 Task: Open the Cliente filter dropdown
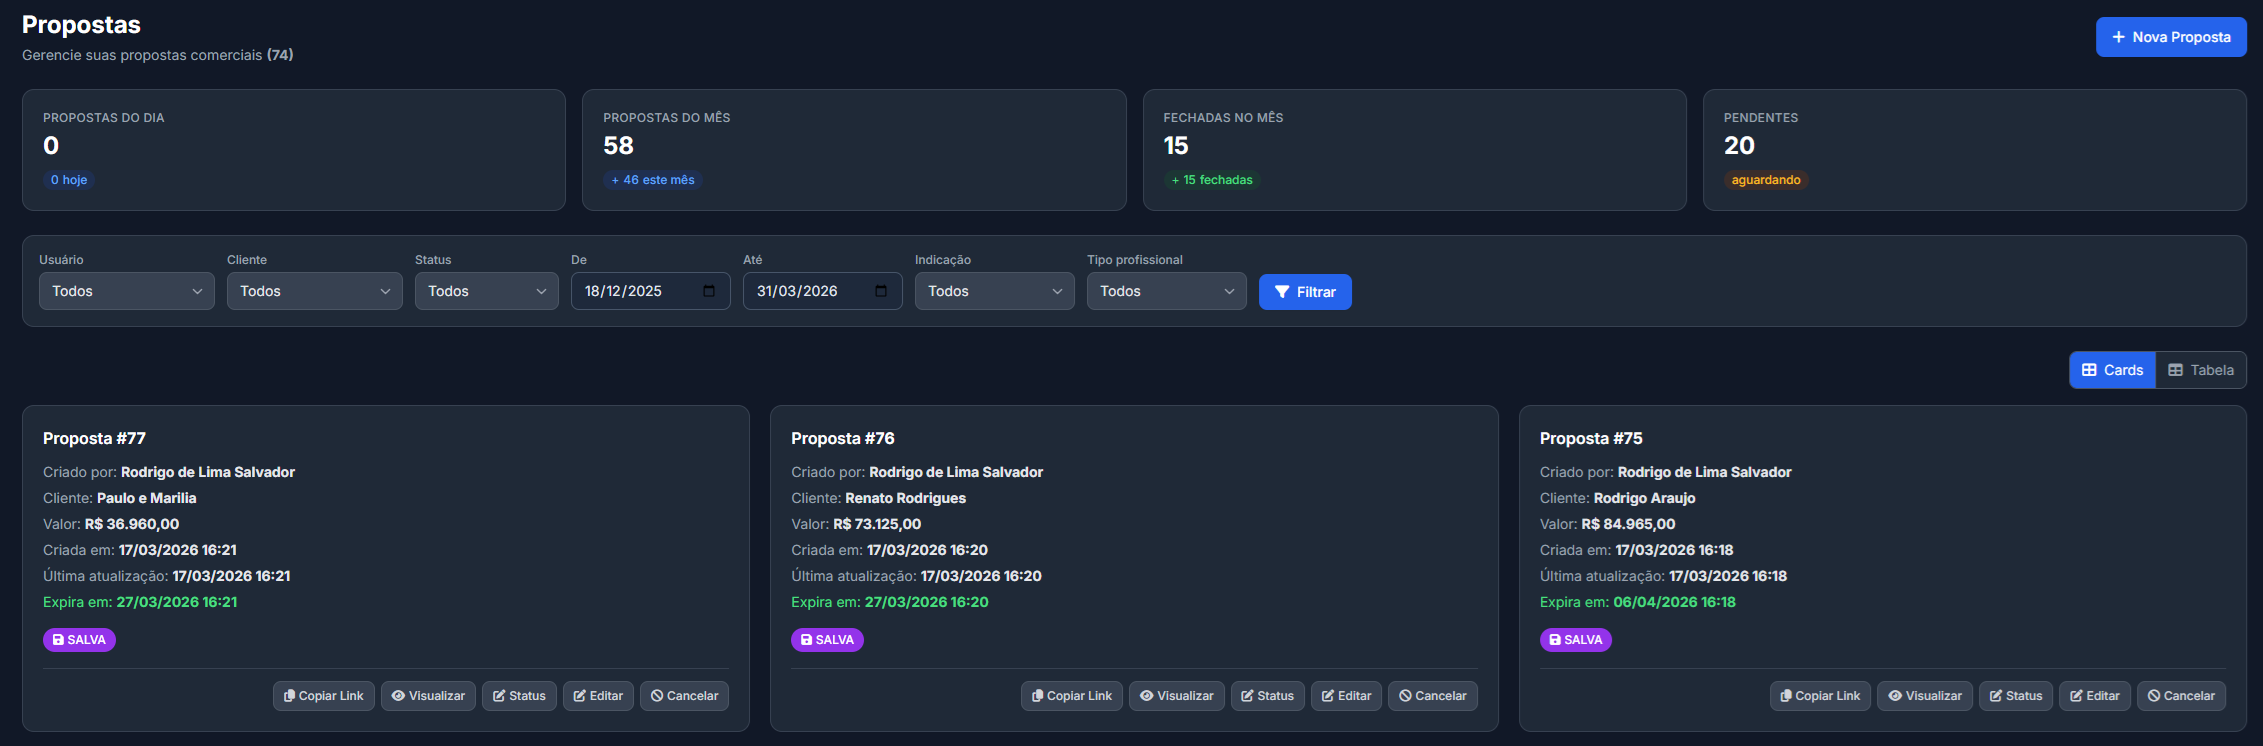pos(315,291)
